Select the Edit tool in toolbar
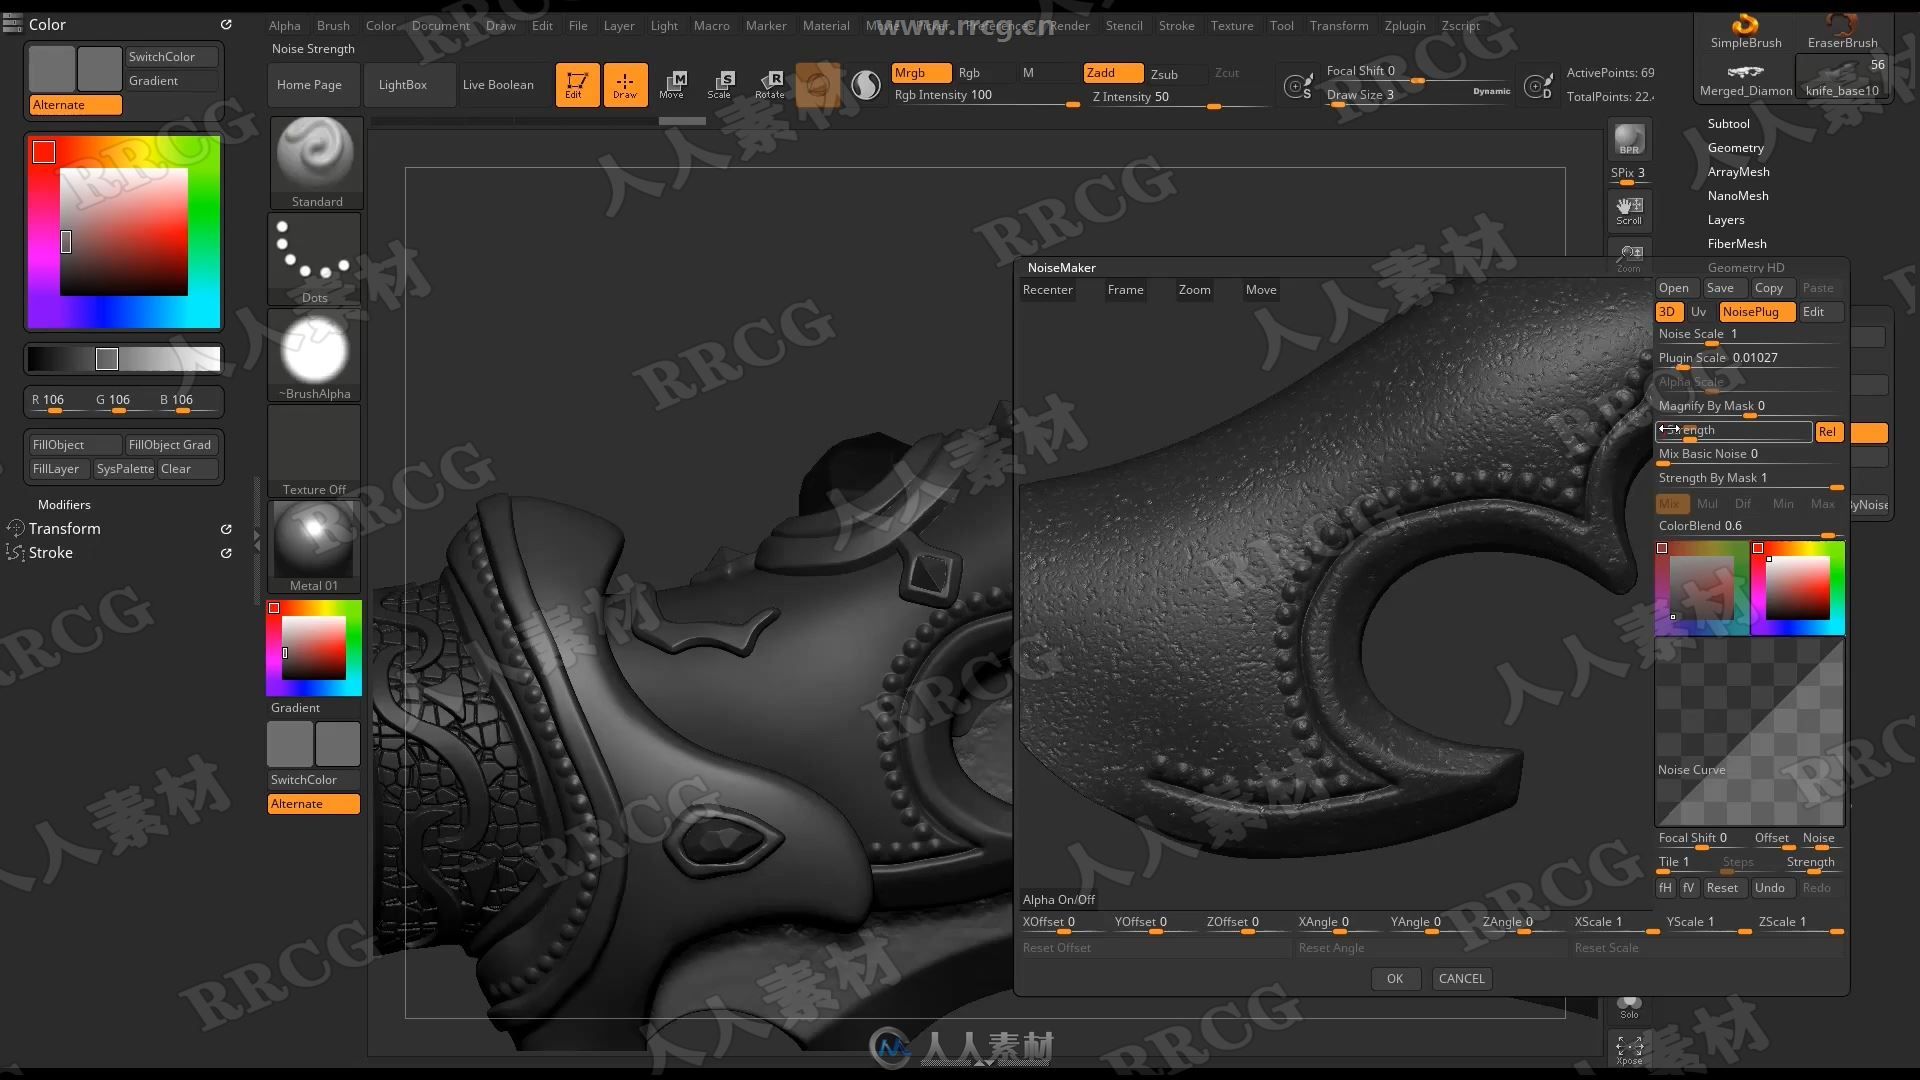This screenshot has width=1920, height=1080. pyautogui.click(x=575, y=83)
